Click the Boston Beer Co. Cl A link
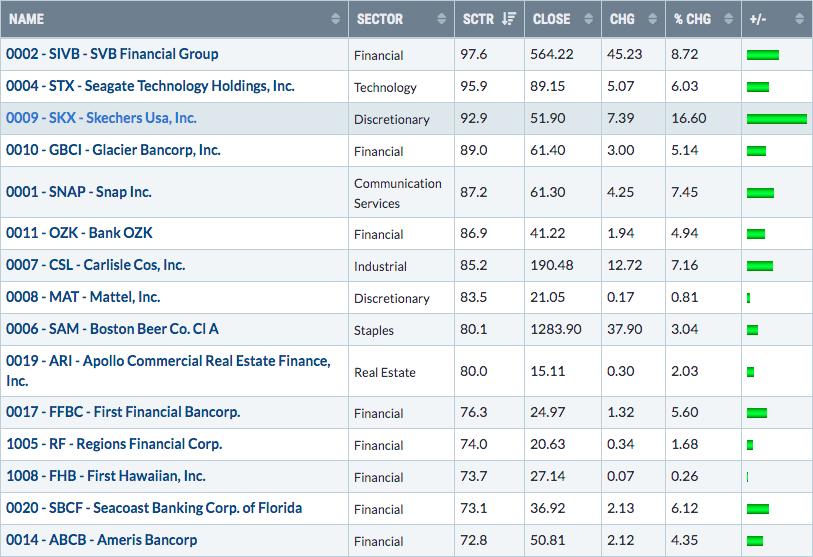Screen dimensions: 813x557 point(112,329)
